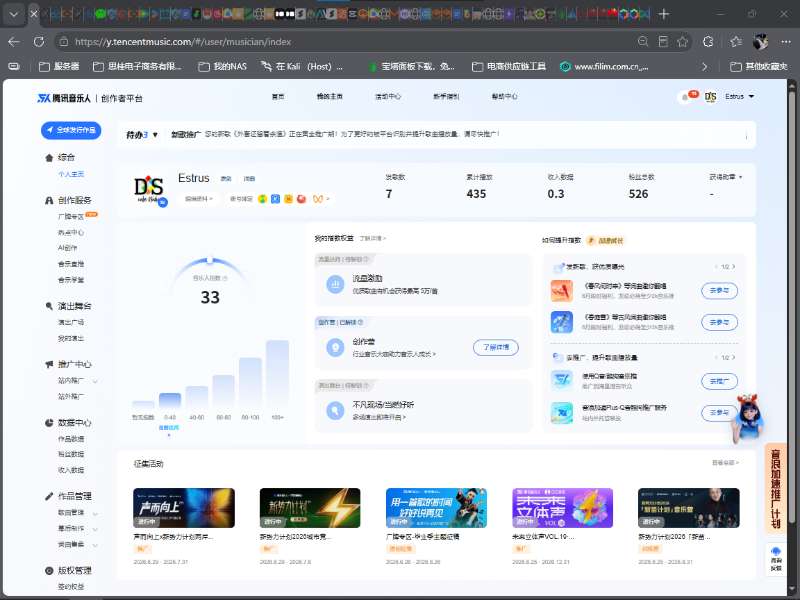The height and width of the screenshot is (600, 800).
Task: Click the 创作营 round icon
Action: pos(335,347)
